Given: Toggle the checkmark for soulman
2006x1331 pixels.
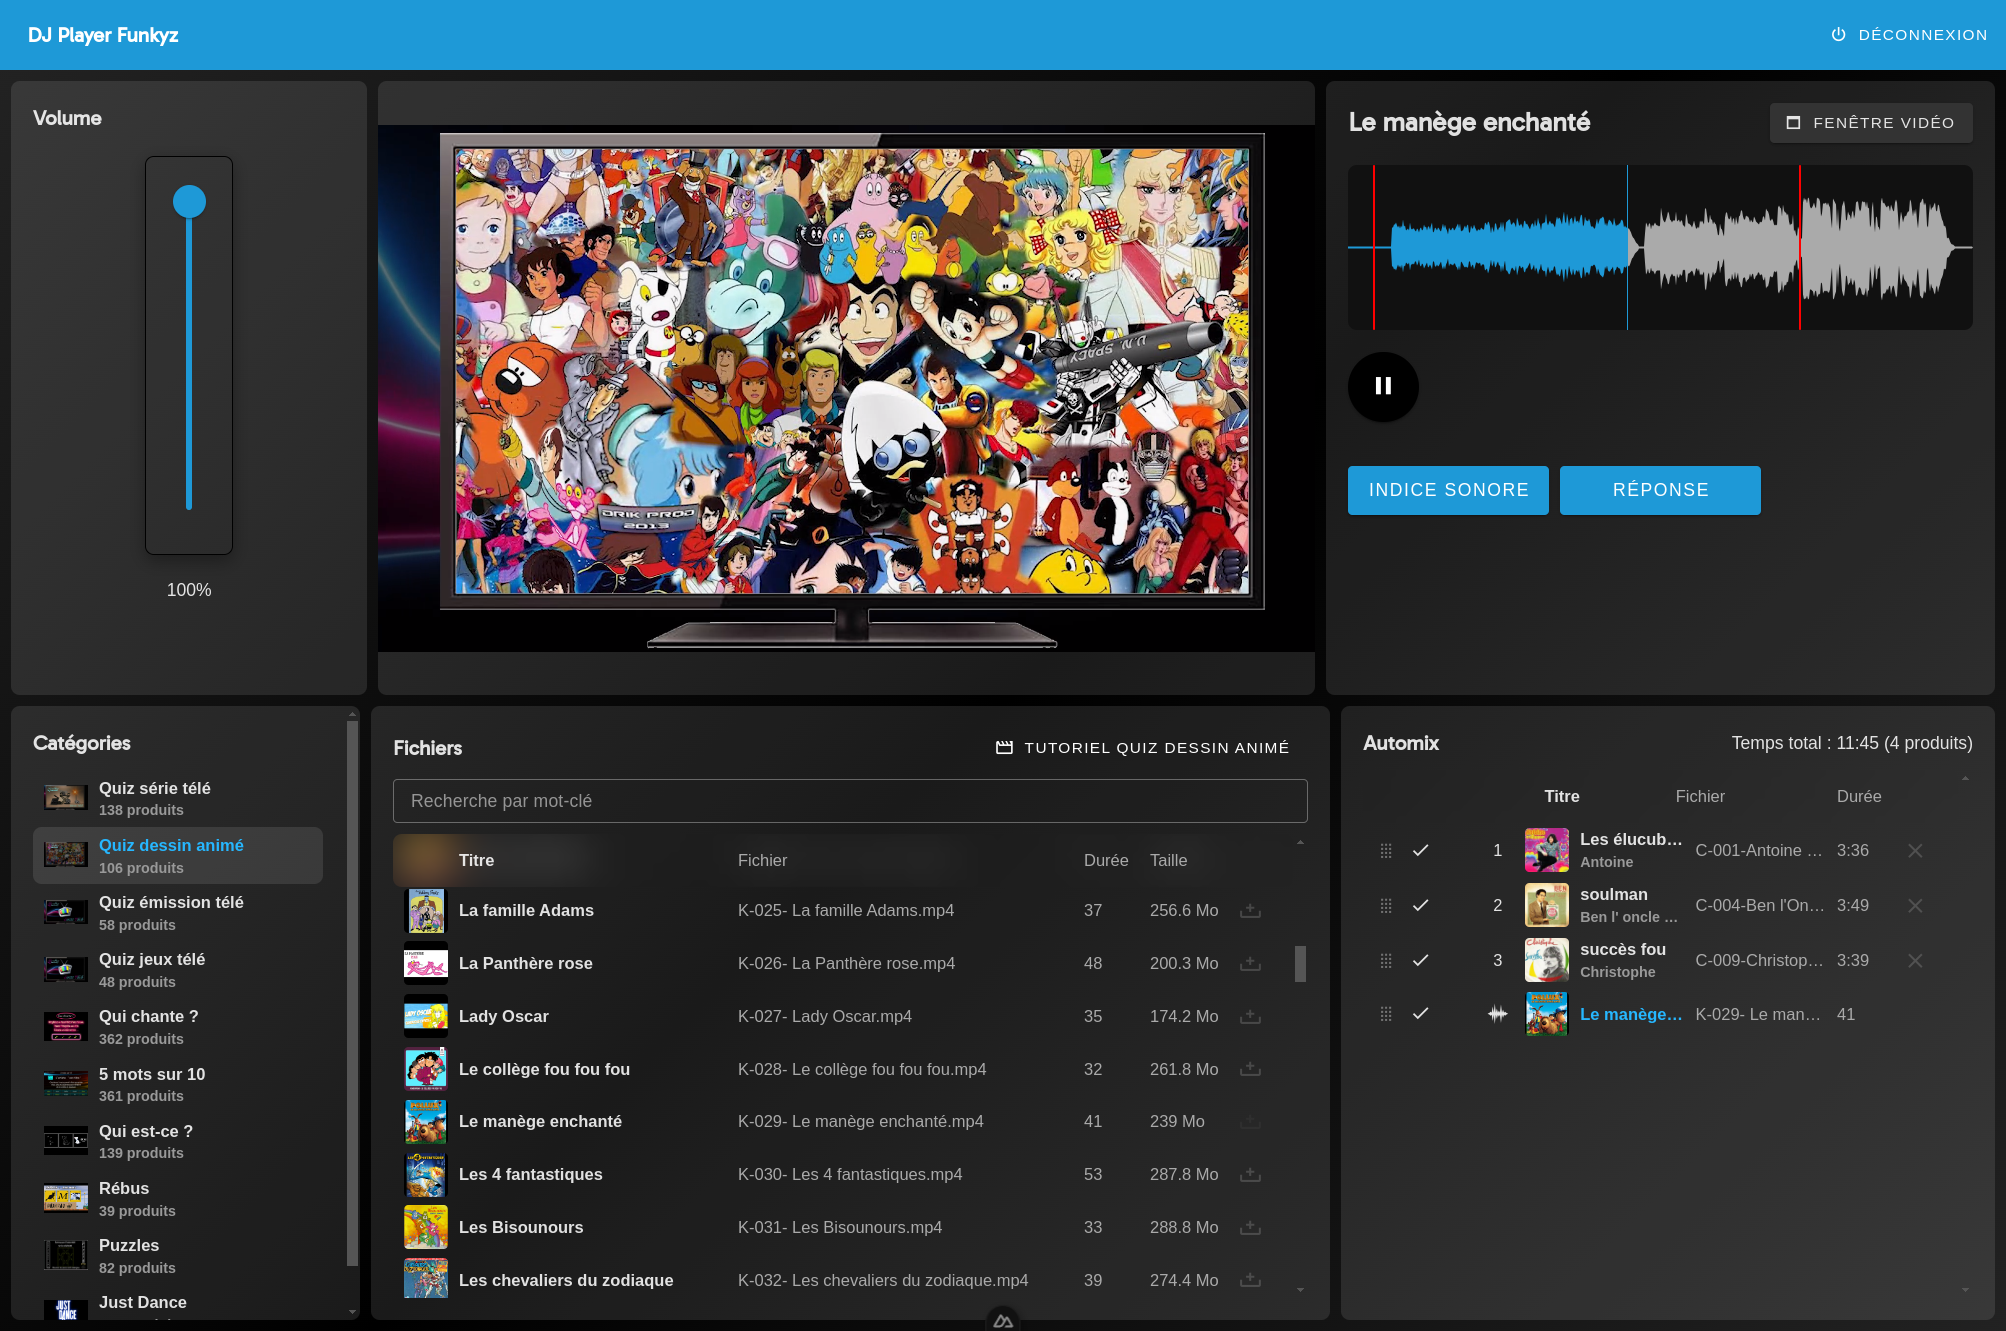Looking at the screenshot, I should 1420,905.
